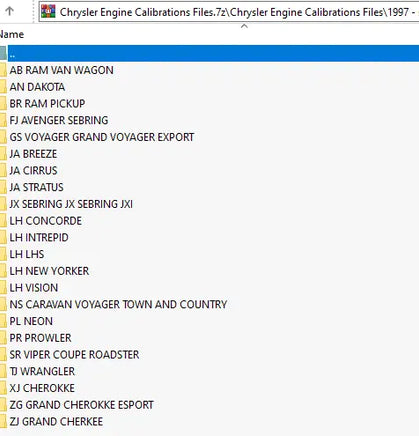This screenshot has width=419, height=436.
Task: Select the LH INTREPID folder
Action: tap(39, 237)
